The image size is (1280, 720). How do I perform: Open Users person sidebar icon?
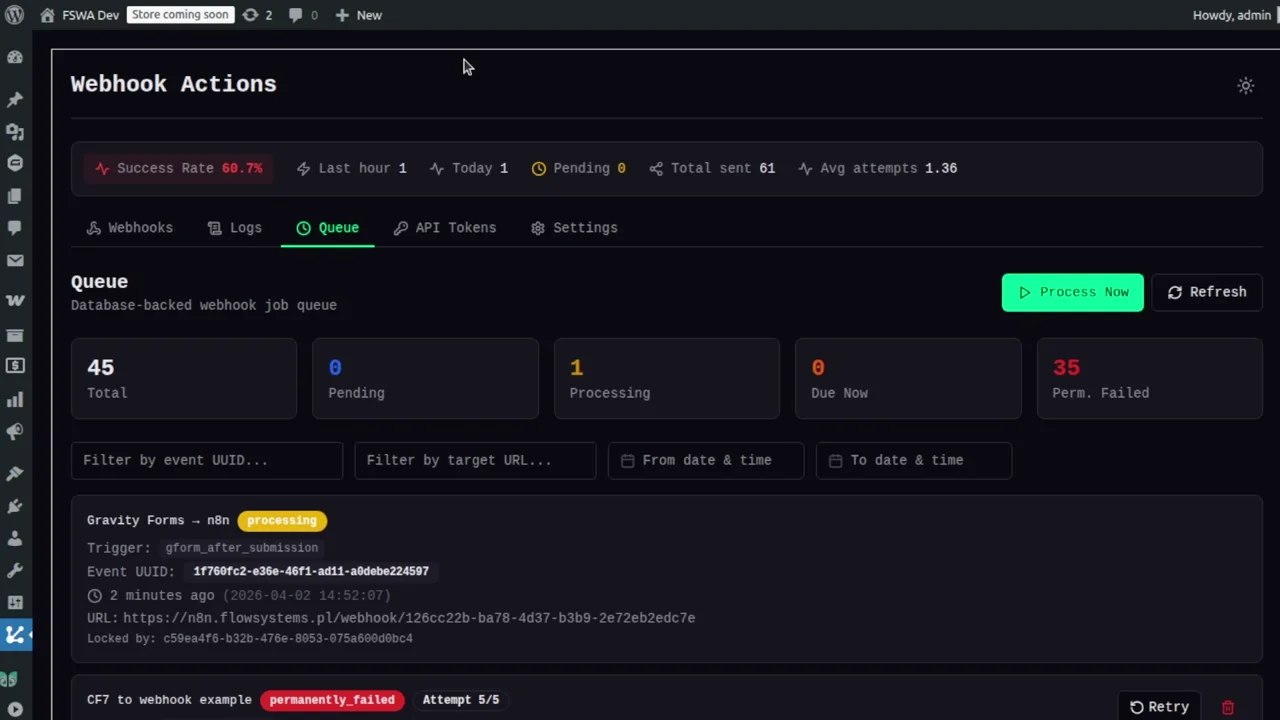15,538
